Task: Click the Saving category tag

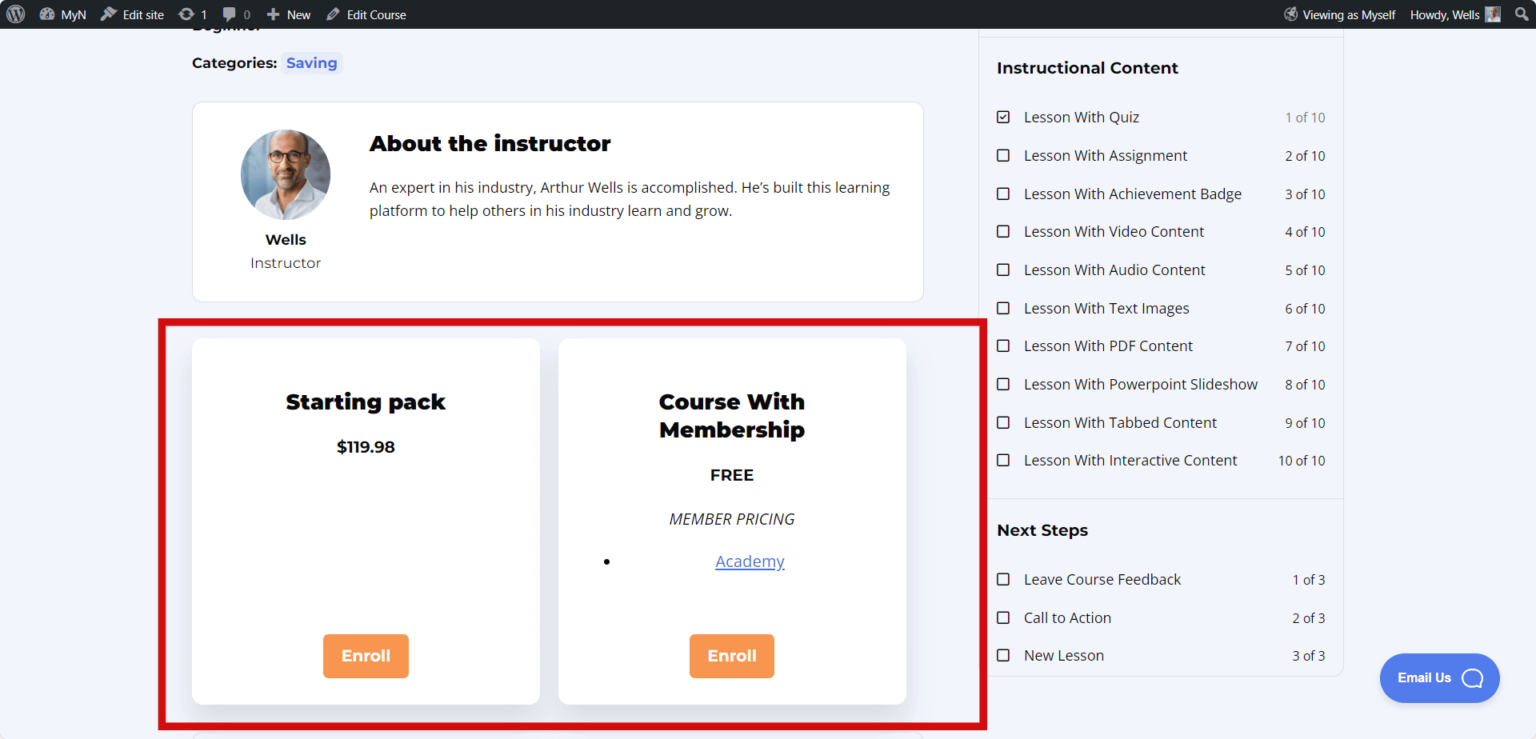Action: tap(311, 63)
